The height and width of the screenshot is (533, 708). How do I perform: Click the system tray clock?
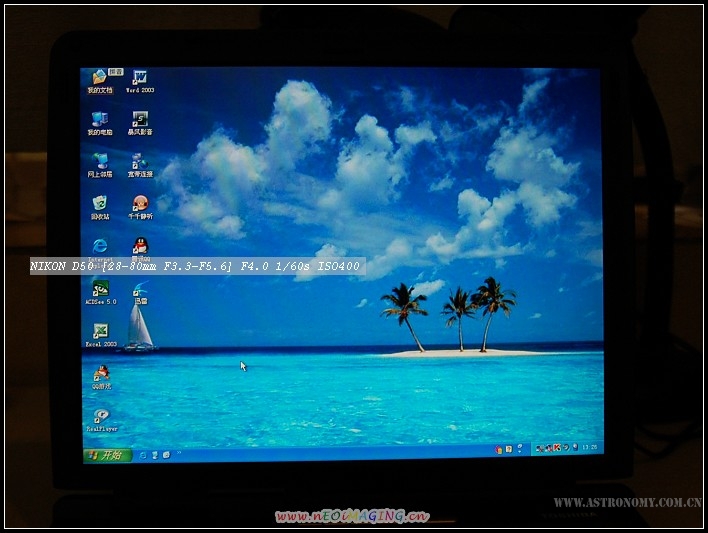pyautogui.click(x=589, y=448)
